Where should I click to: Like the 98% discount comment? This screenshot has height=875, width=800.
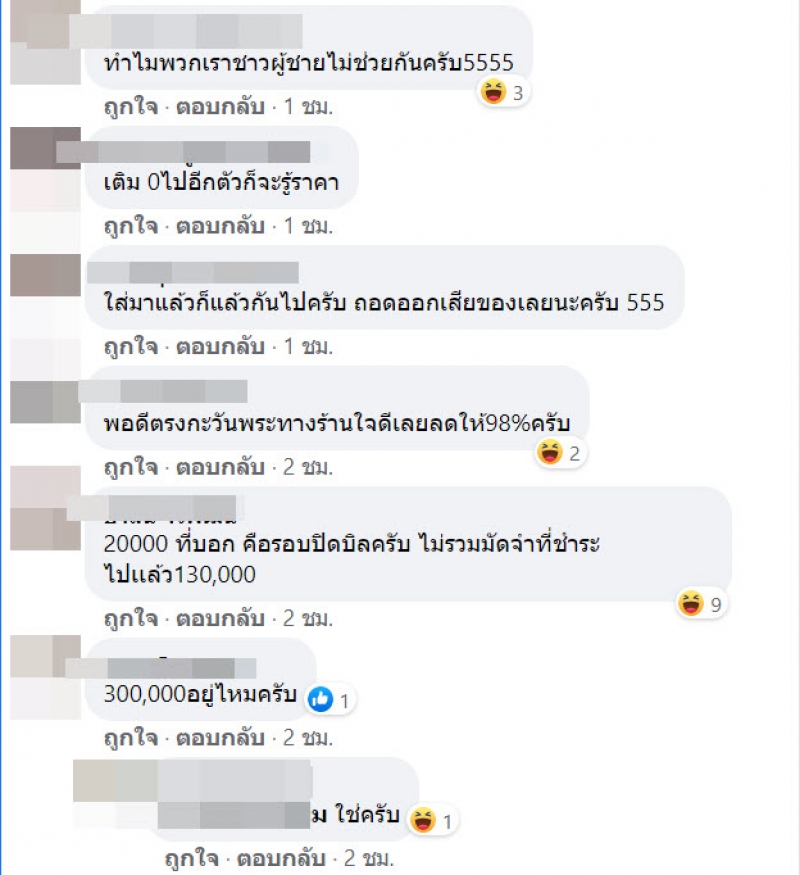pos(131,467)
